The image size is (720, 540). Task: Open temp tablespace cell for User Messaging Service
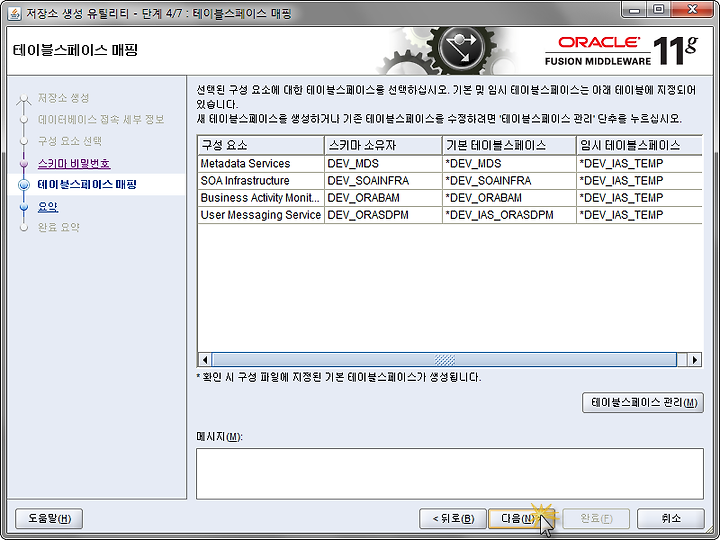click(x=639, y=215)
